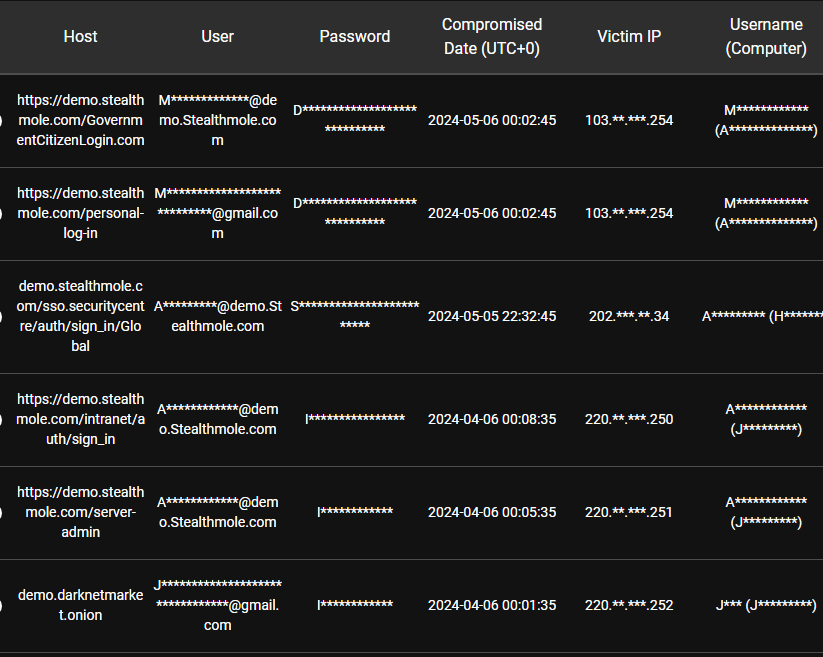Select the personal-log-in host cell
Image resolution: width=823 pixels, height=657 pixels.
[80, 213]
